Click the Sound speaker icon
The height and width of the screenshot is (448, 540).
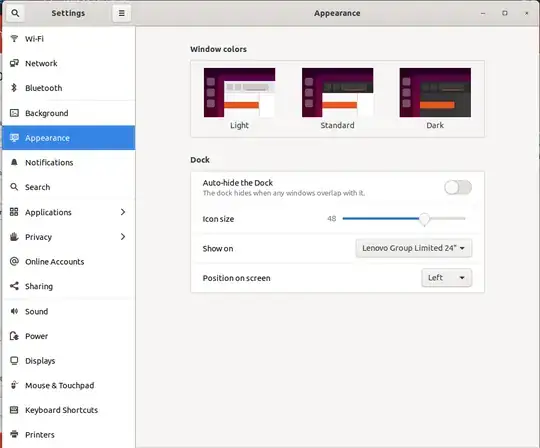tap(14, 311)
